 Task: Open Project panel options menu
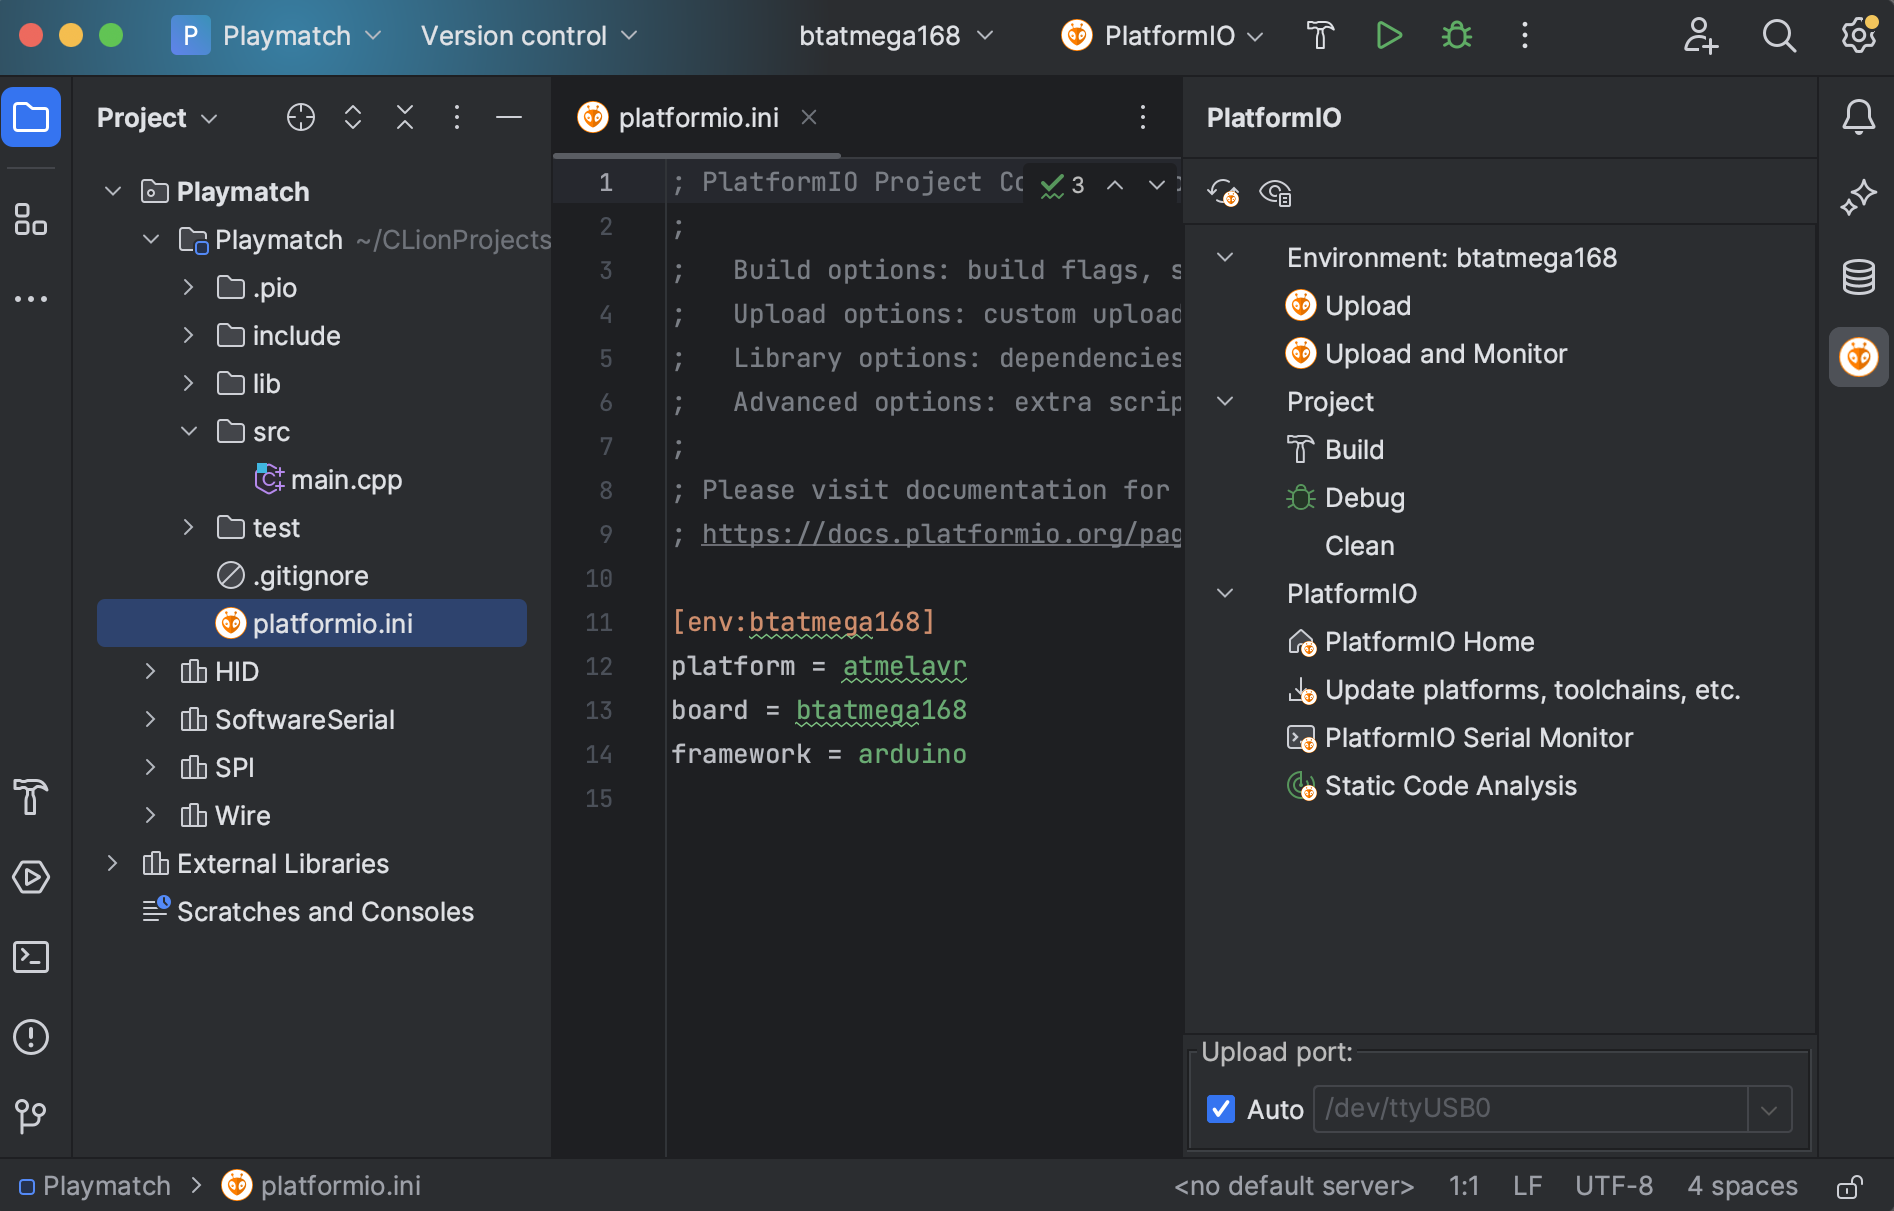pos(457,118)
